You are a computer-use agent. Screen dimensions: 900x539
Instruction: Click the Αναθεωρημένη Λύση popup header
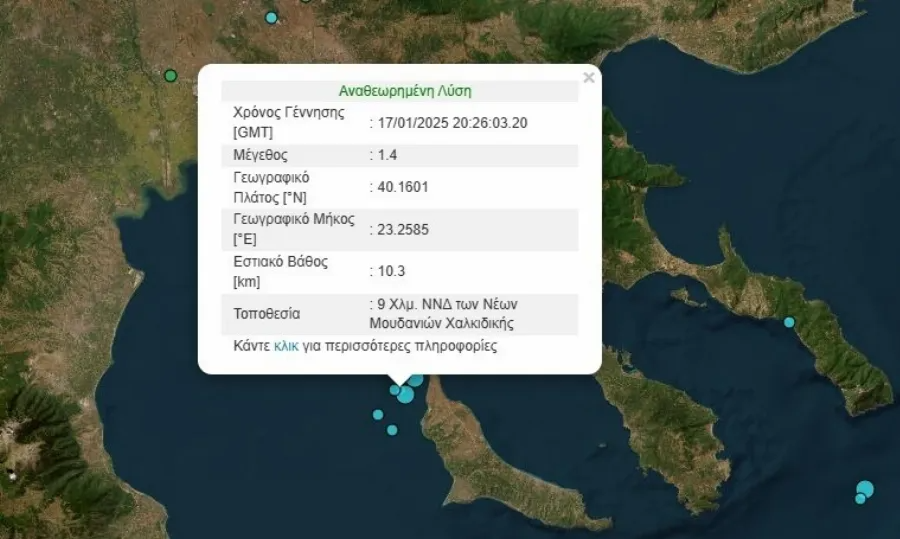click(405, 91)
